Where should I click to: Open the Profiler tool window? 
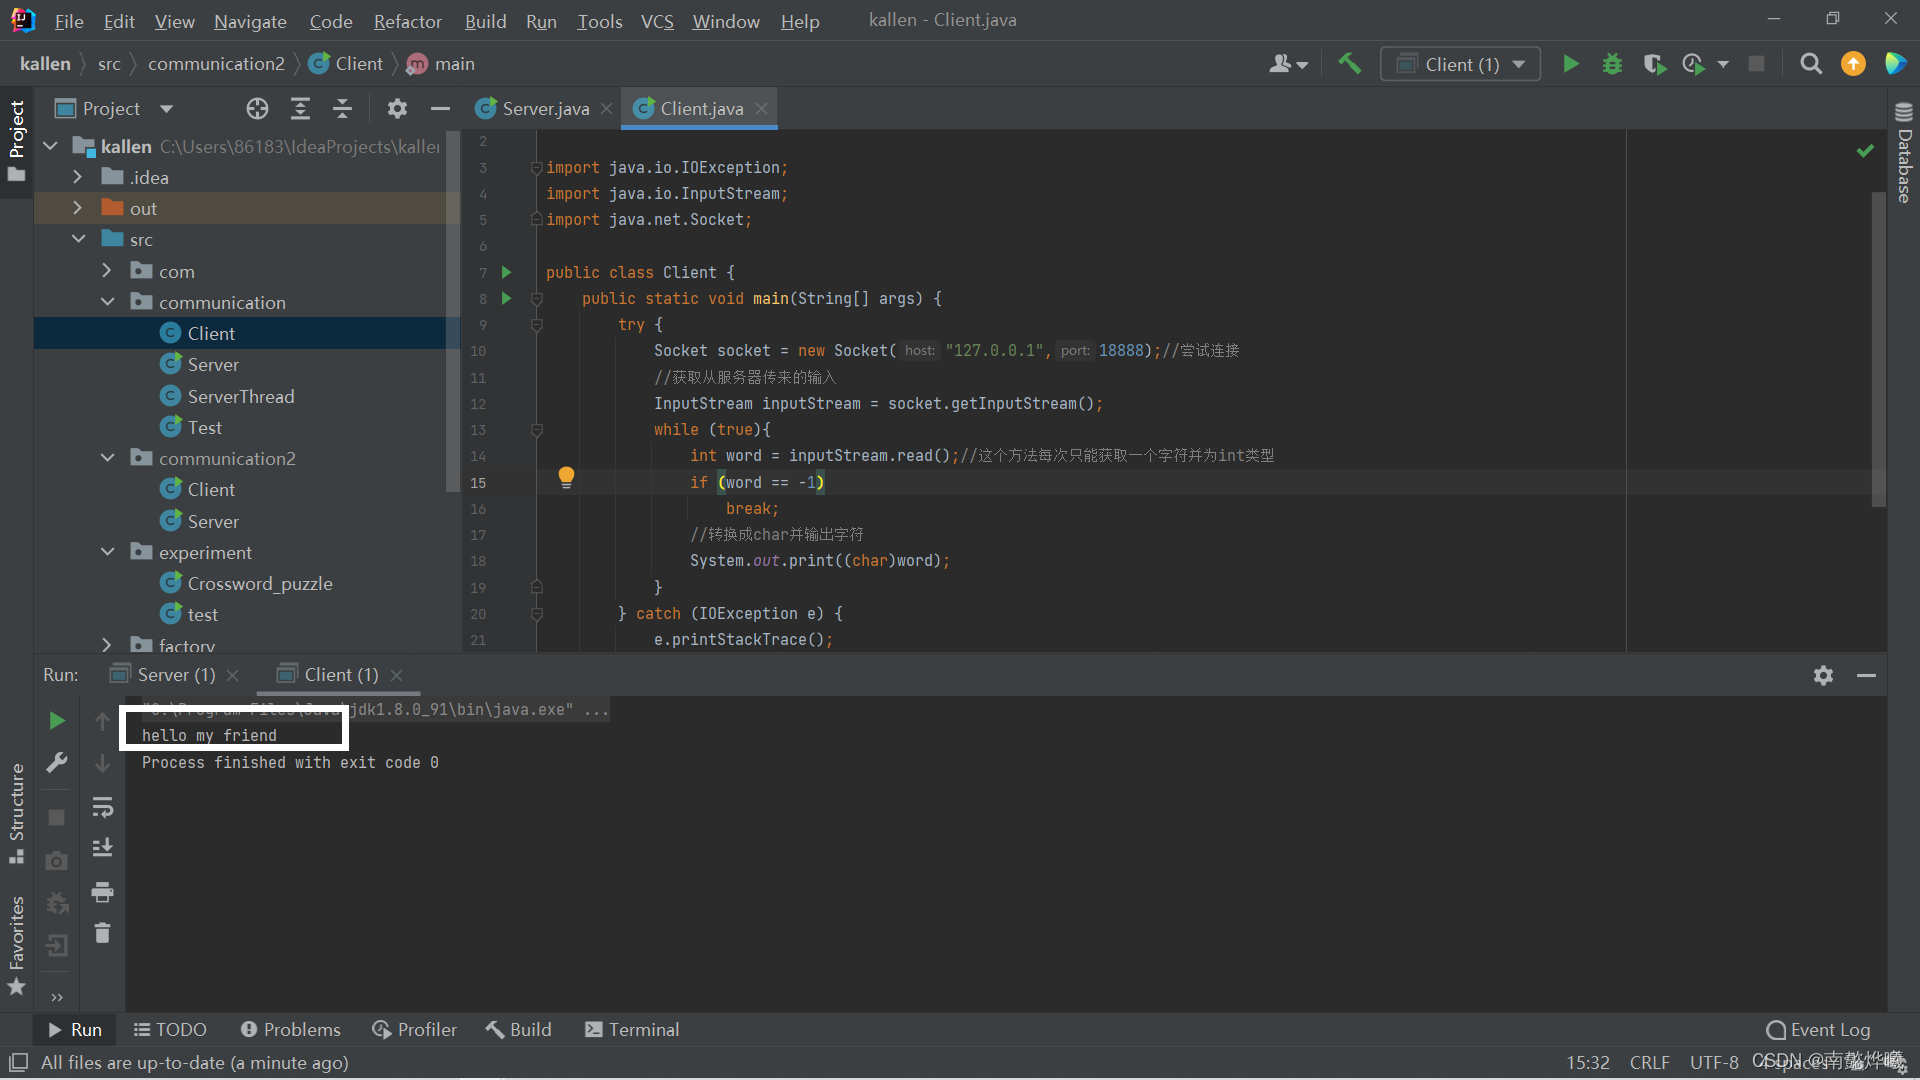pos(414,1029)
